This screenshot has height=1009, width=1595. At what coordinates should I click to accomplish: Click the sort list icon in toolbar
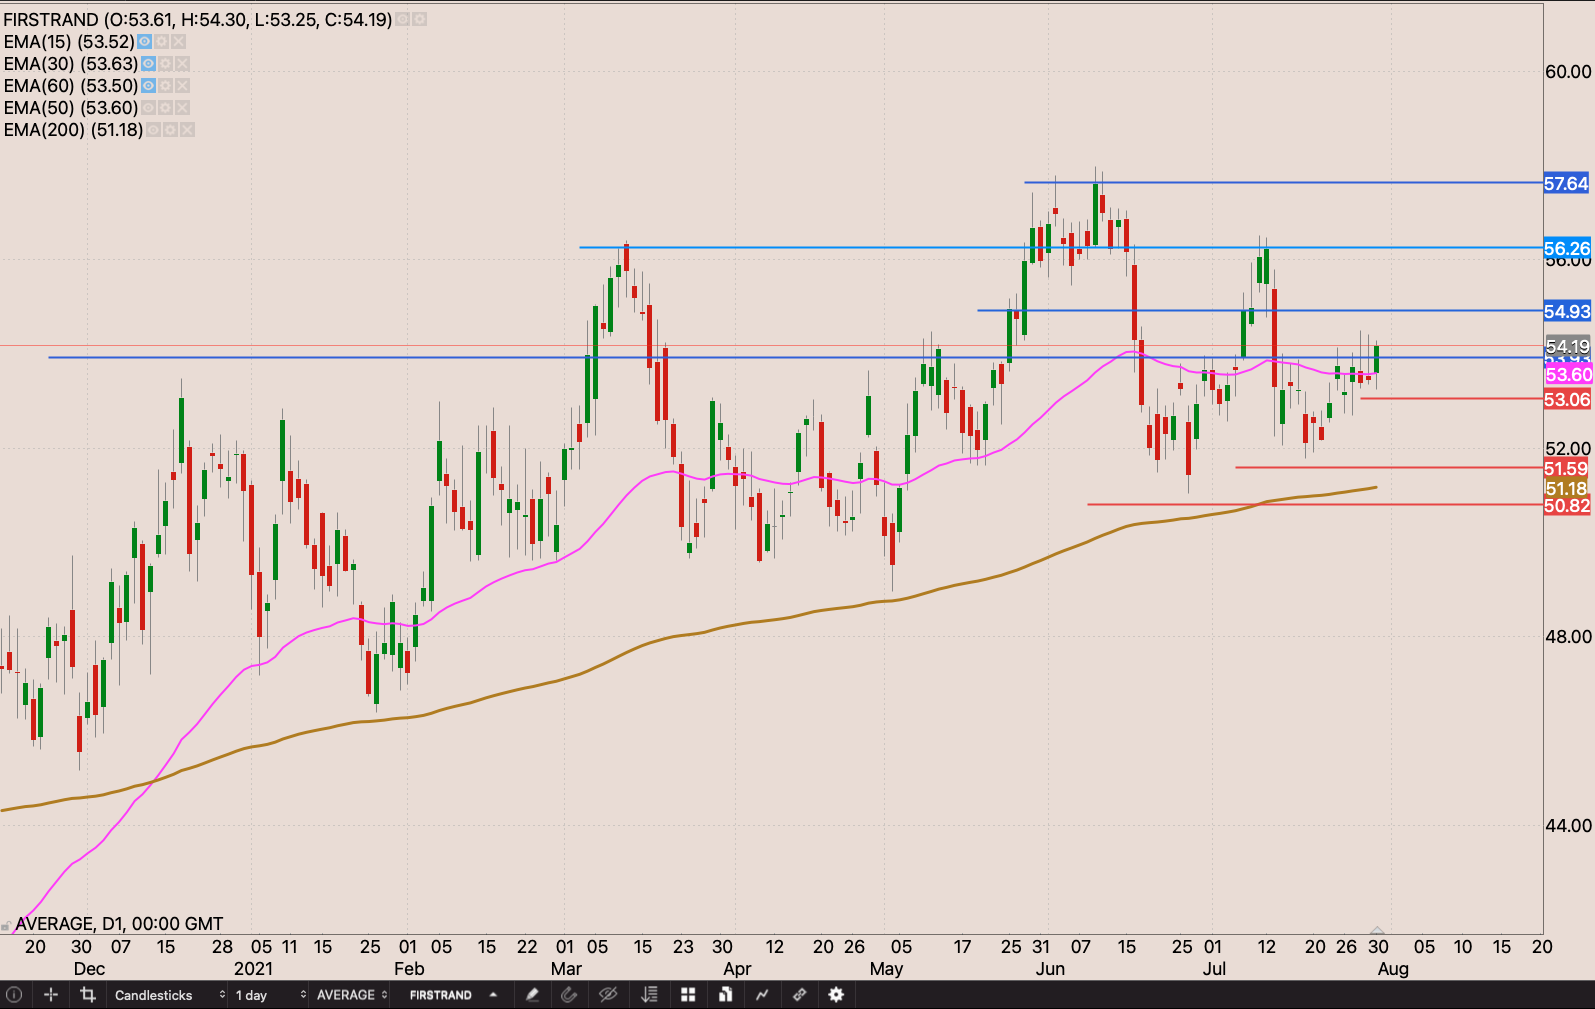pos(650,995)
